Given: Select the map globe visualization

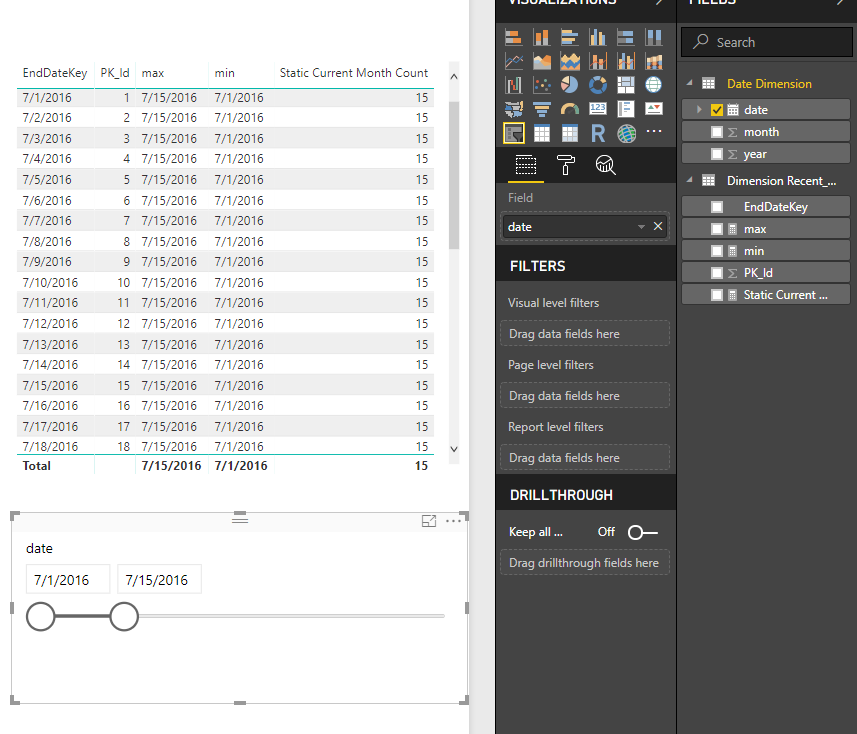Looking at the screenshot, I should point(654,85).
